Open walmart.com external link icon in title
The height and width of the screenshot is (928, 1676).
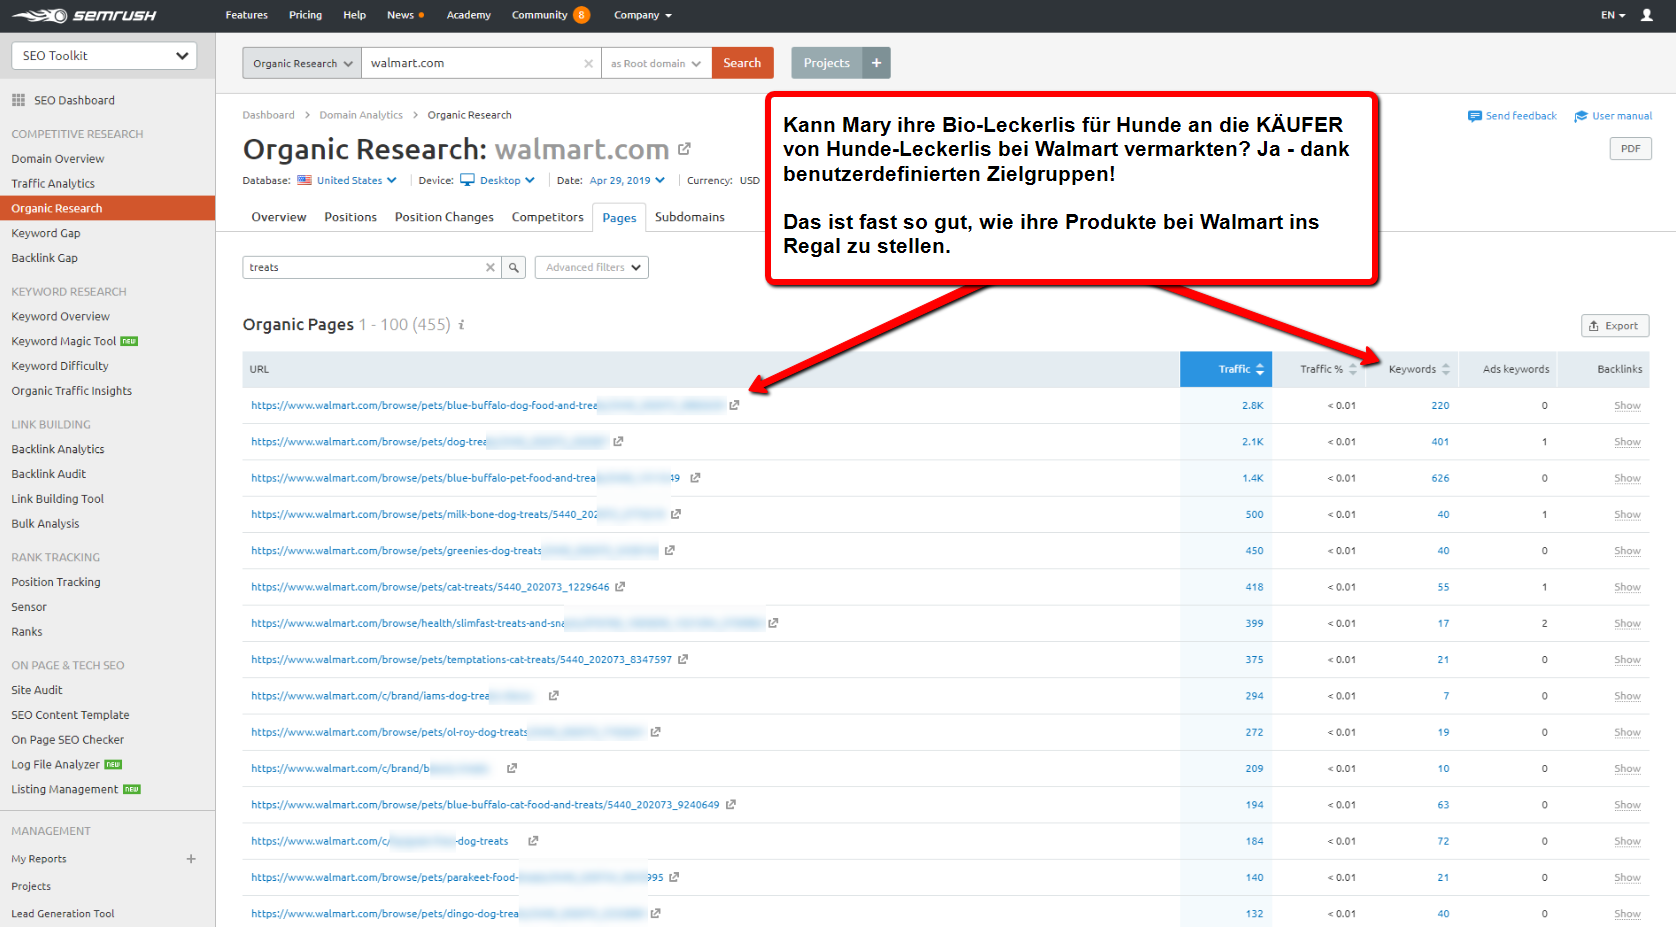click(x=684, y=149)
